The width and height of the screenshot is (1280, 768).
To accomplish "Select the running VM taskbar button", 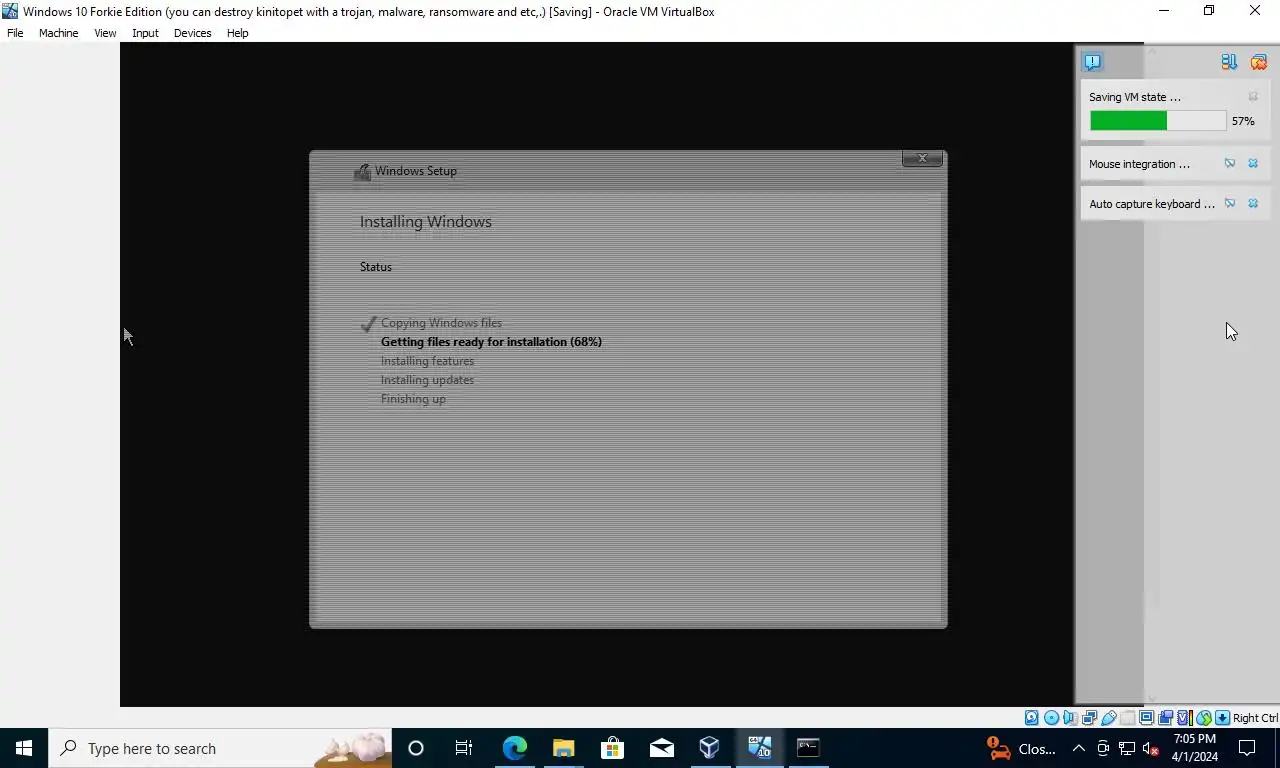I will pyautogui.click(x=759, y=748).
